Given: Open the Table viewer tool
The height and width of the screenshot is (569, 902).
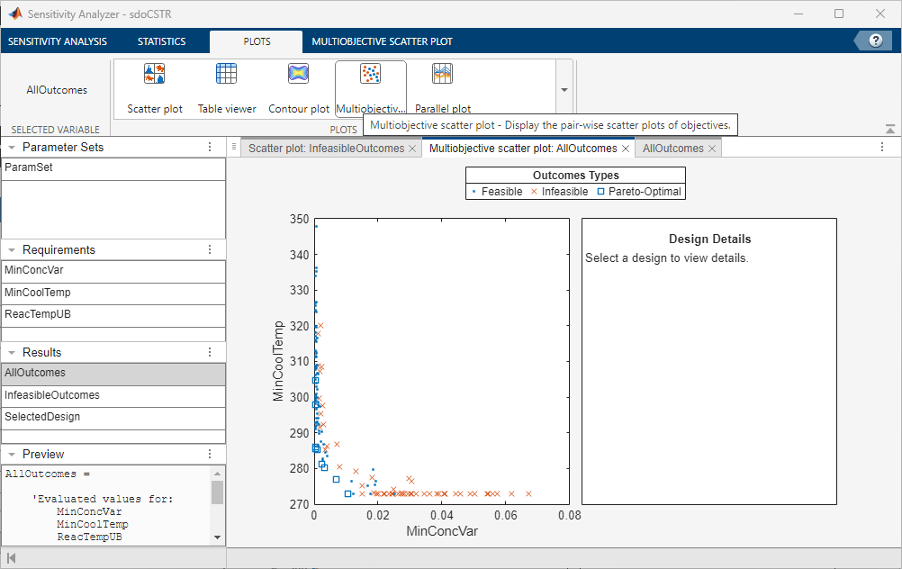Looking at the screenshot, I should (227, 86).
